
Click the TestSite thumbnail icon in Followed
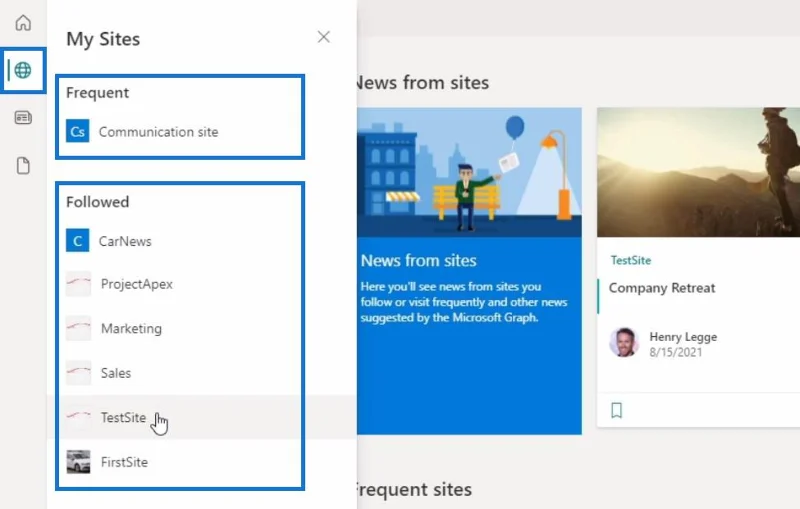coord(79,417)
